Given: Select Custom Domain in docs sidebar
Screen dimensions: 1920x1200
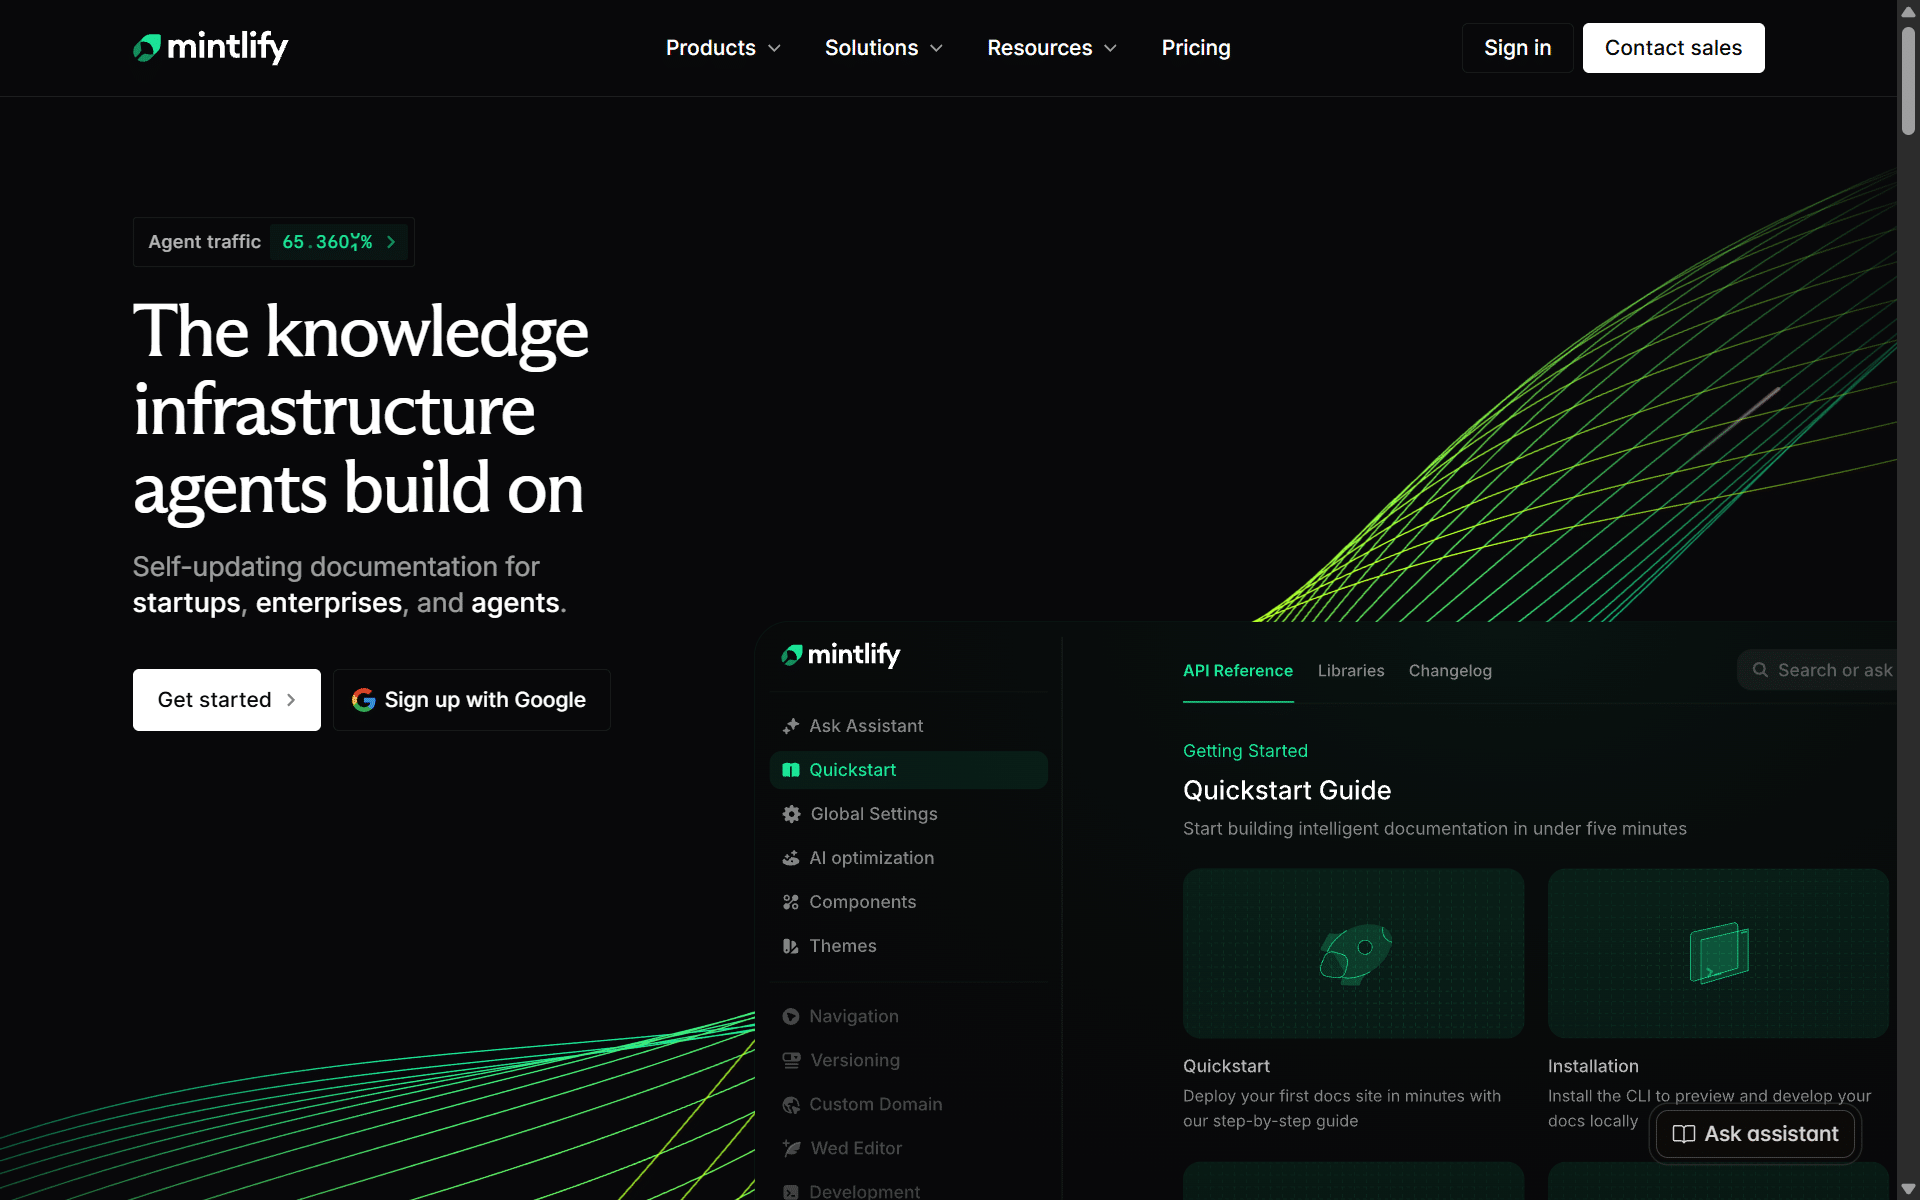Looking at the screenshot, I should pos(909,1104).
